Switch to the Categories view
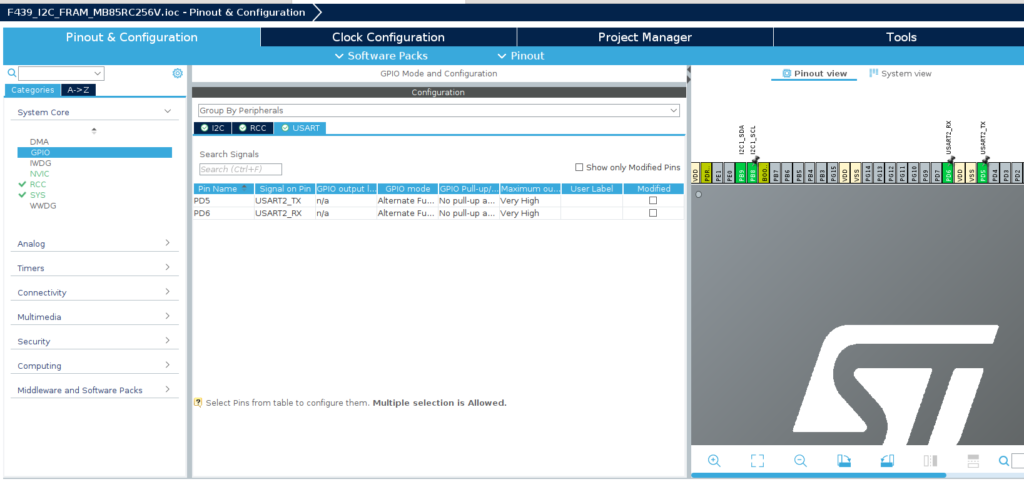 pyautogui.click(x=33, y=90)
